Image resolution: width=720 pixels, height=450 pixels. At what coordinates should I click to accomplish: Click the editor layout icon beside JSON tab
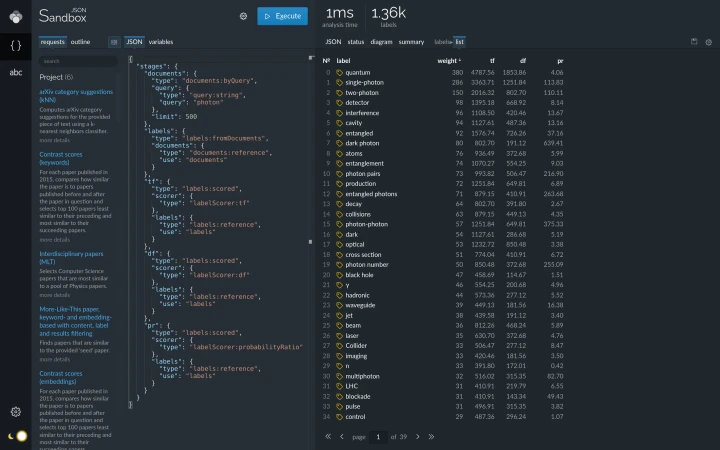[114, 42]
